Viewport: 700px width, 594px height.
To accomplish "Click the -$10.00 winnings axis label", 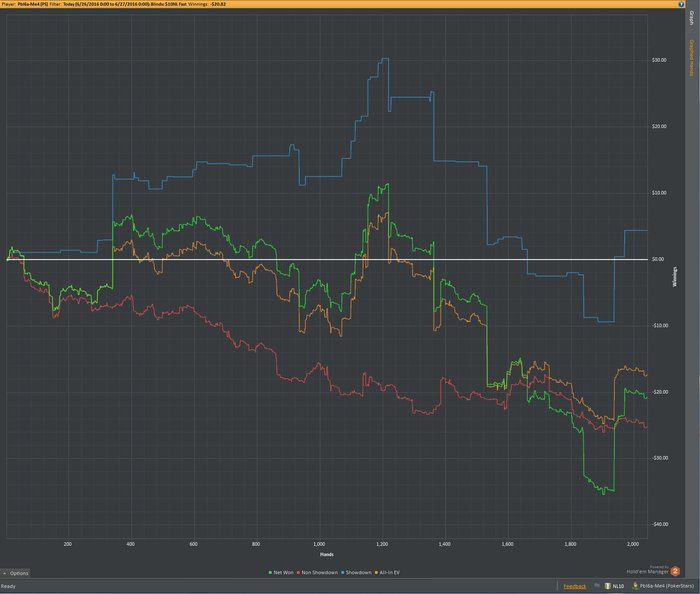I will coord(659,325).
